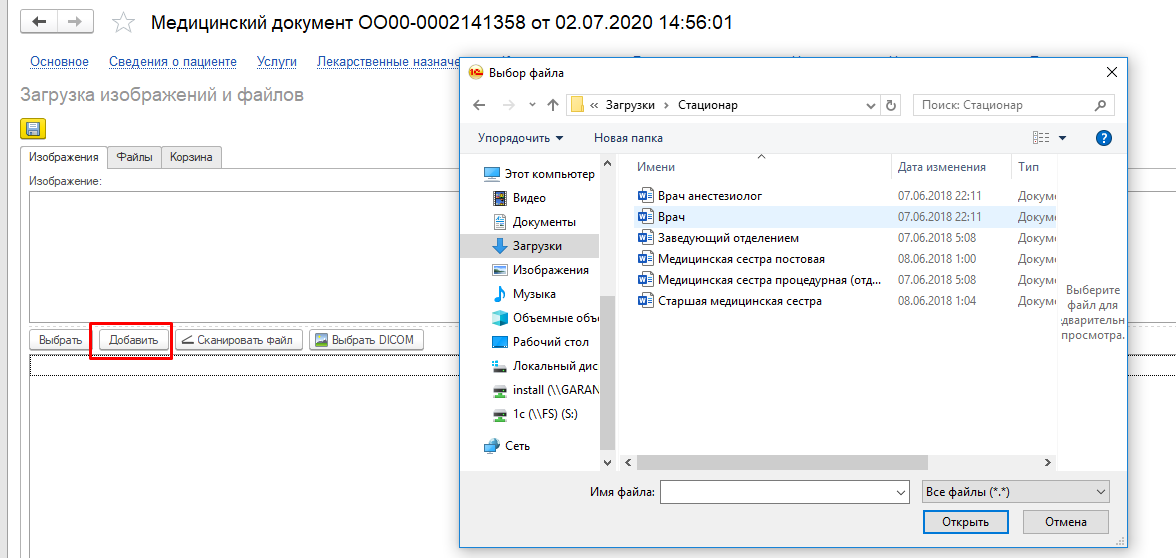Expand the view options dropdown arrow

1062,138
